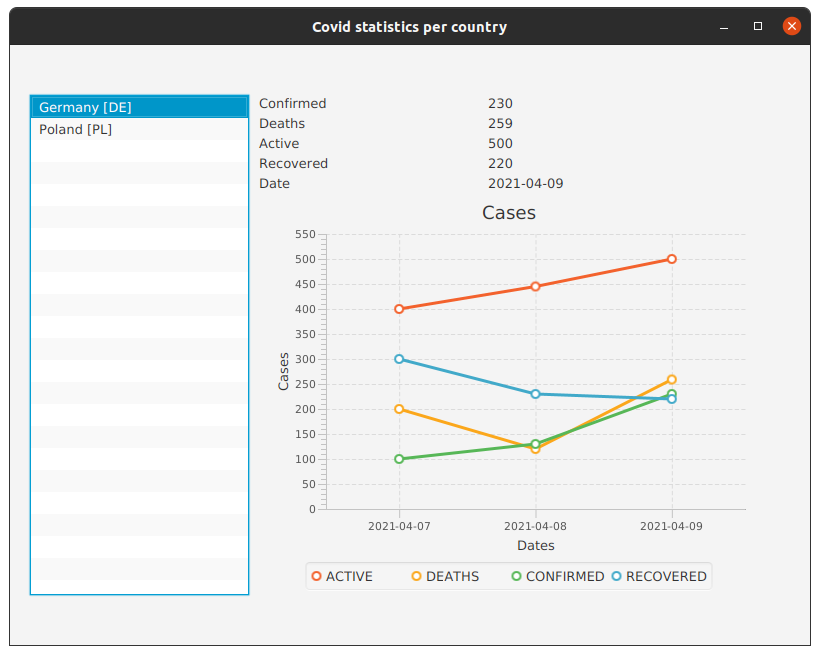Toggle the ACTIVE series in the legend
The width and height of the screenshot is (820, 655).
tap(316, 576)
